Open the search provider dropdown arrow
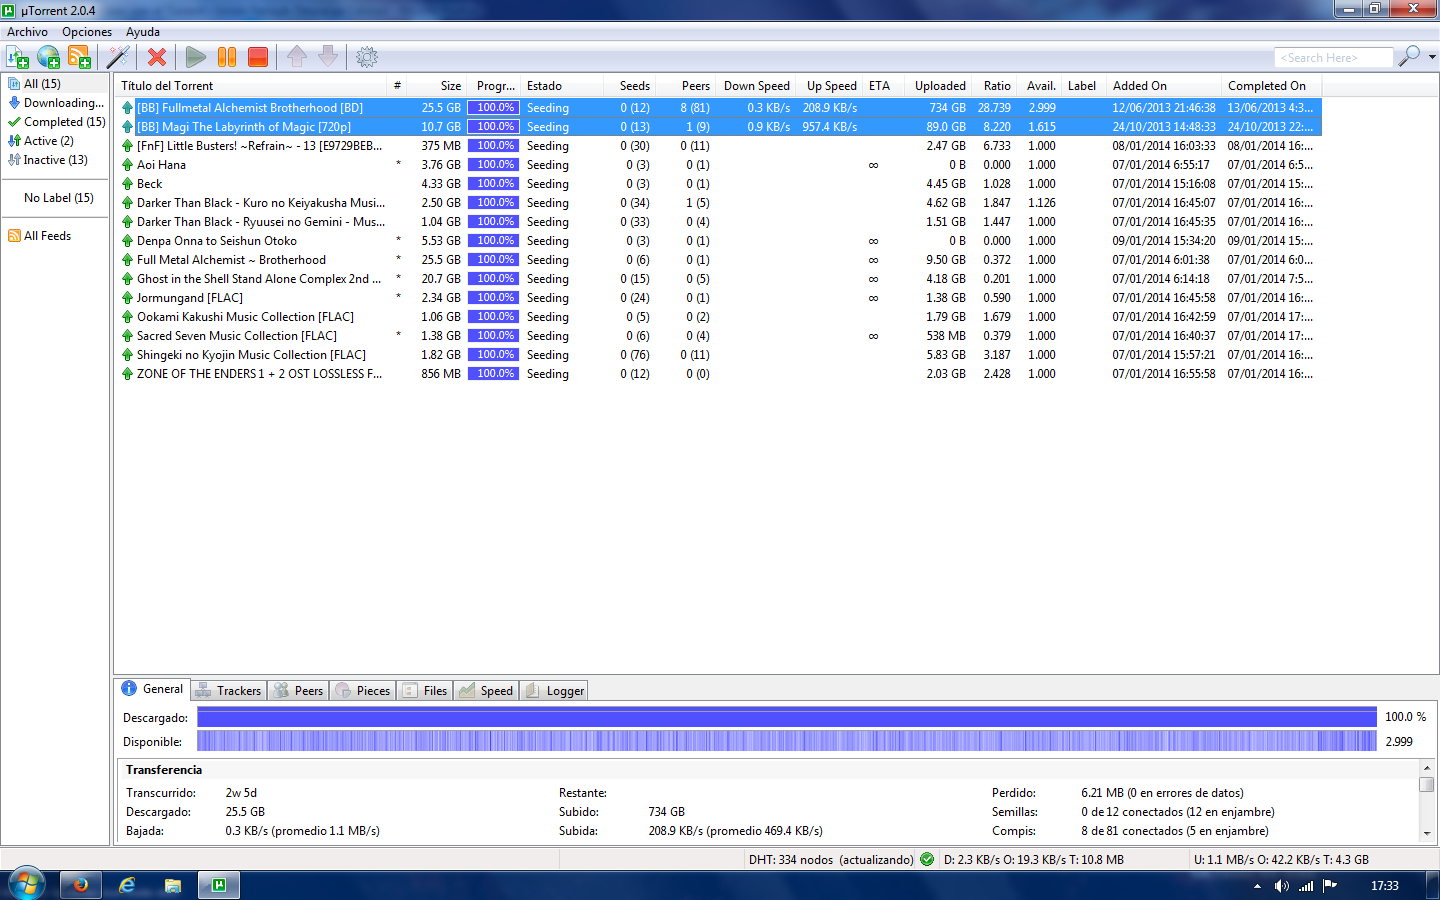 coord(1432,57)
